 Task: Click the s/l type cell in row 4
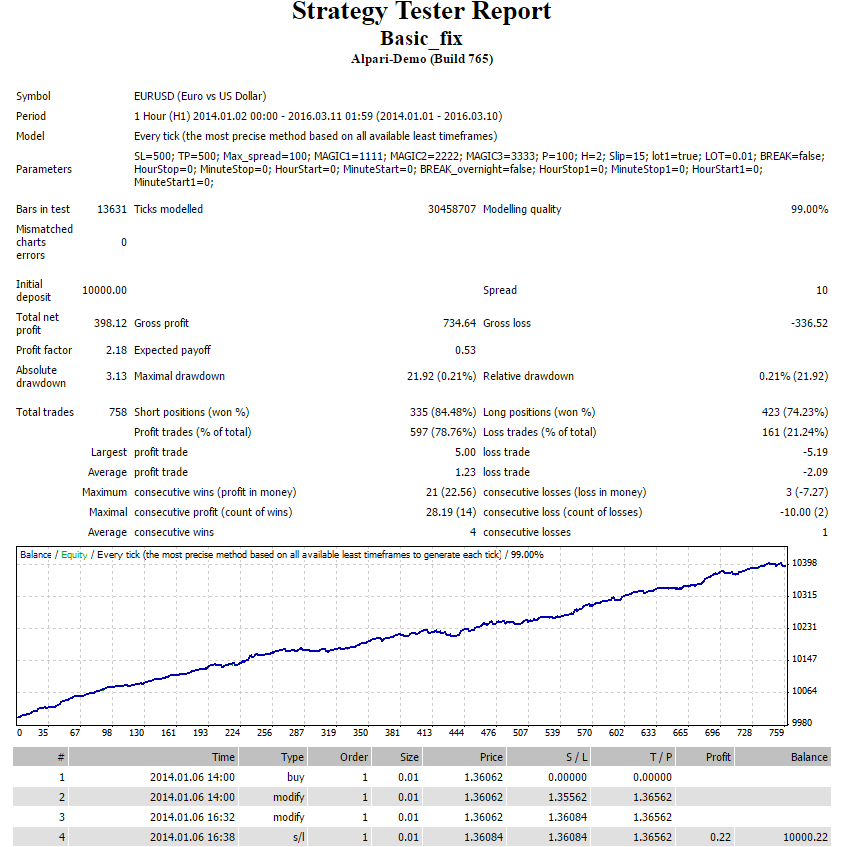298,838
